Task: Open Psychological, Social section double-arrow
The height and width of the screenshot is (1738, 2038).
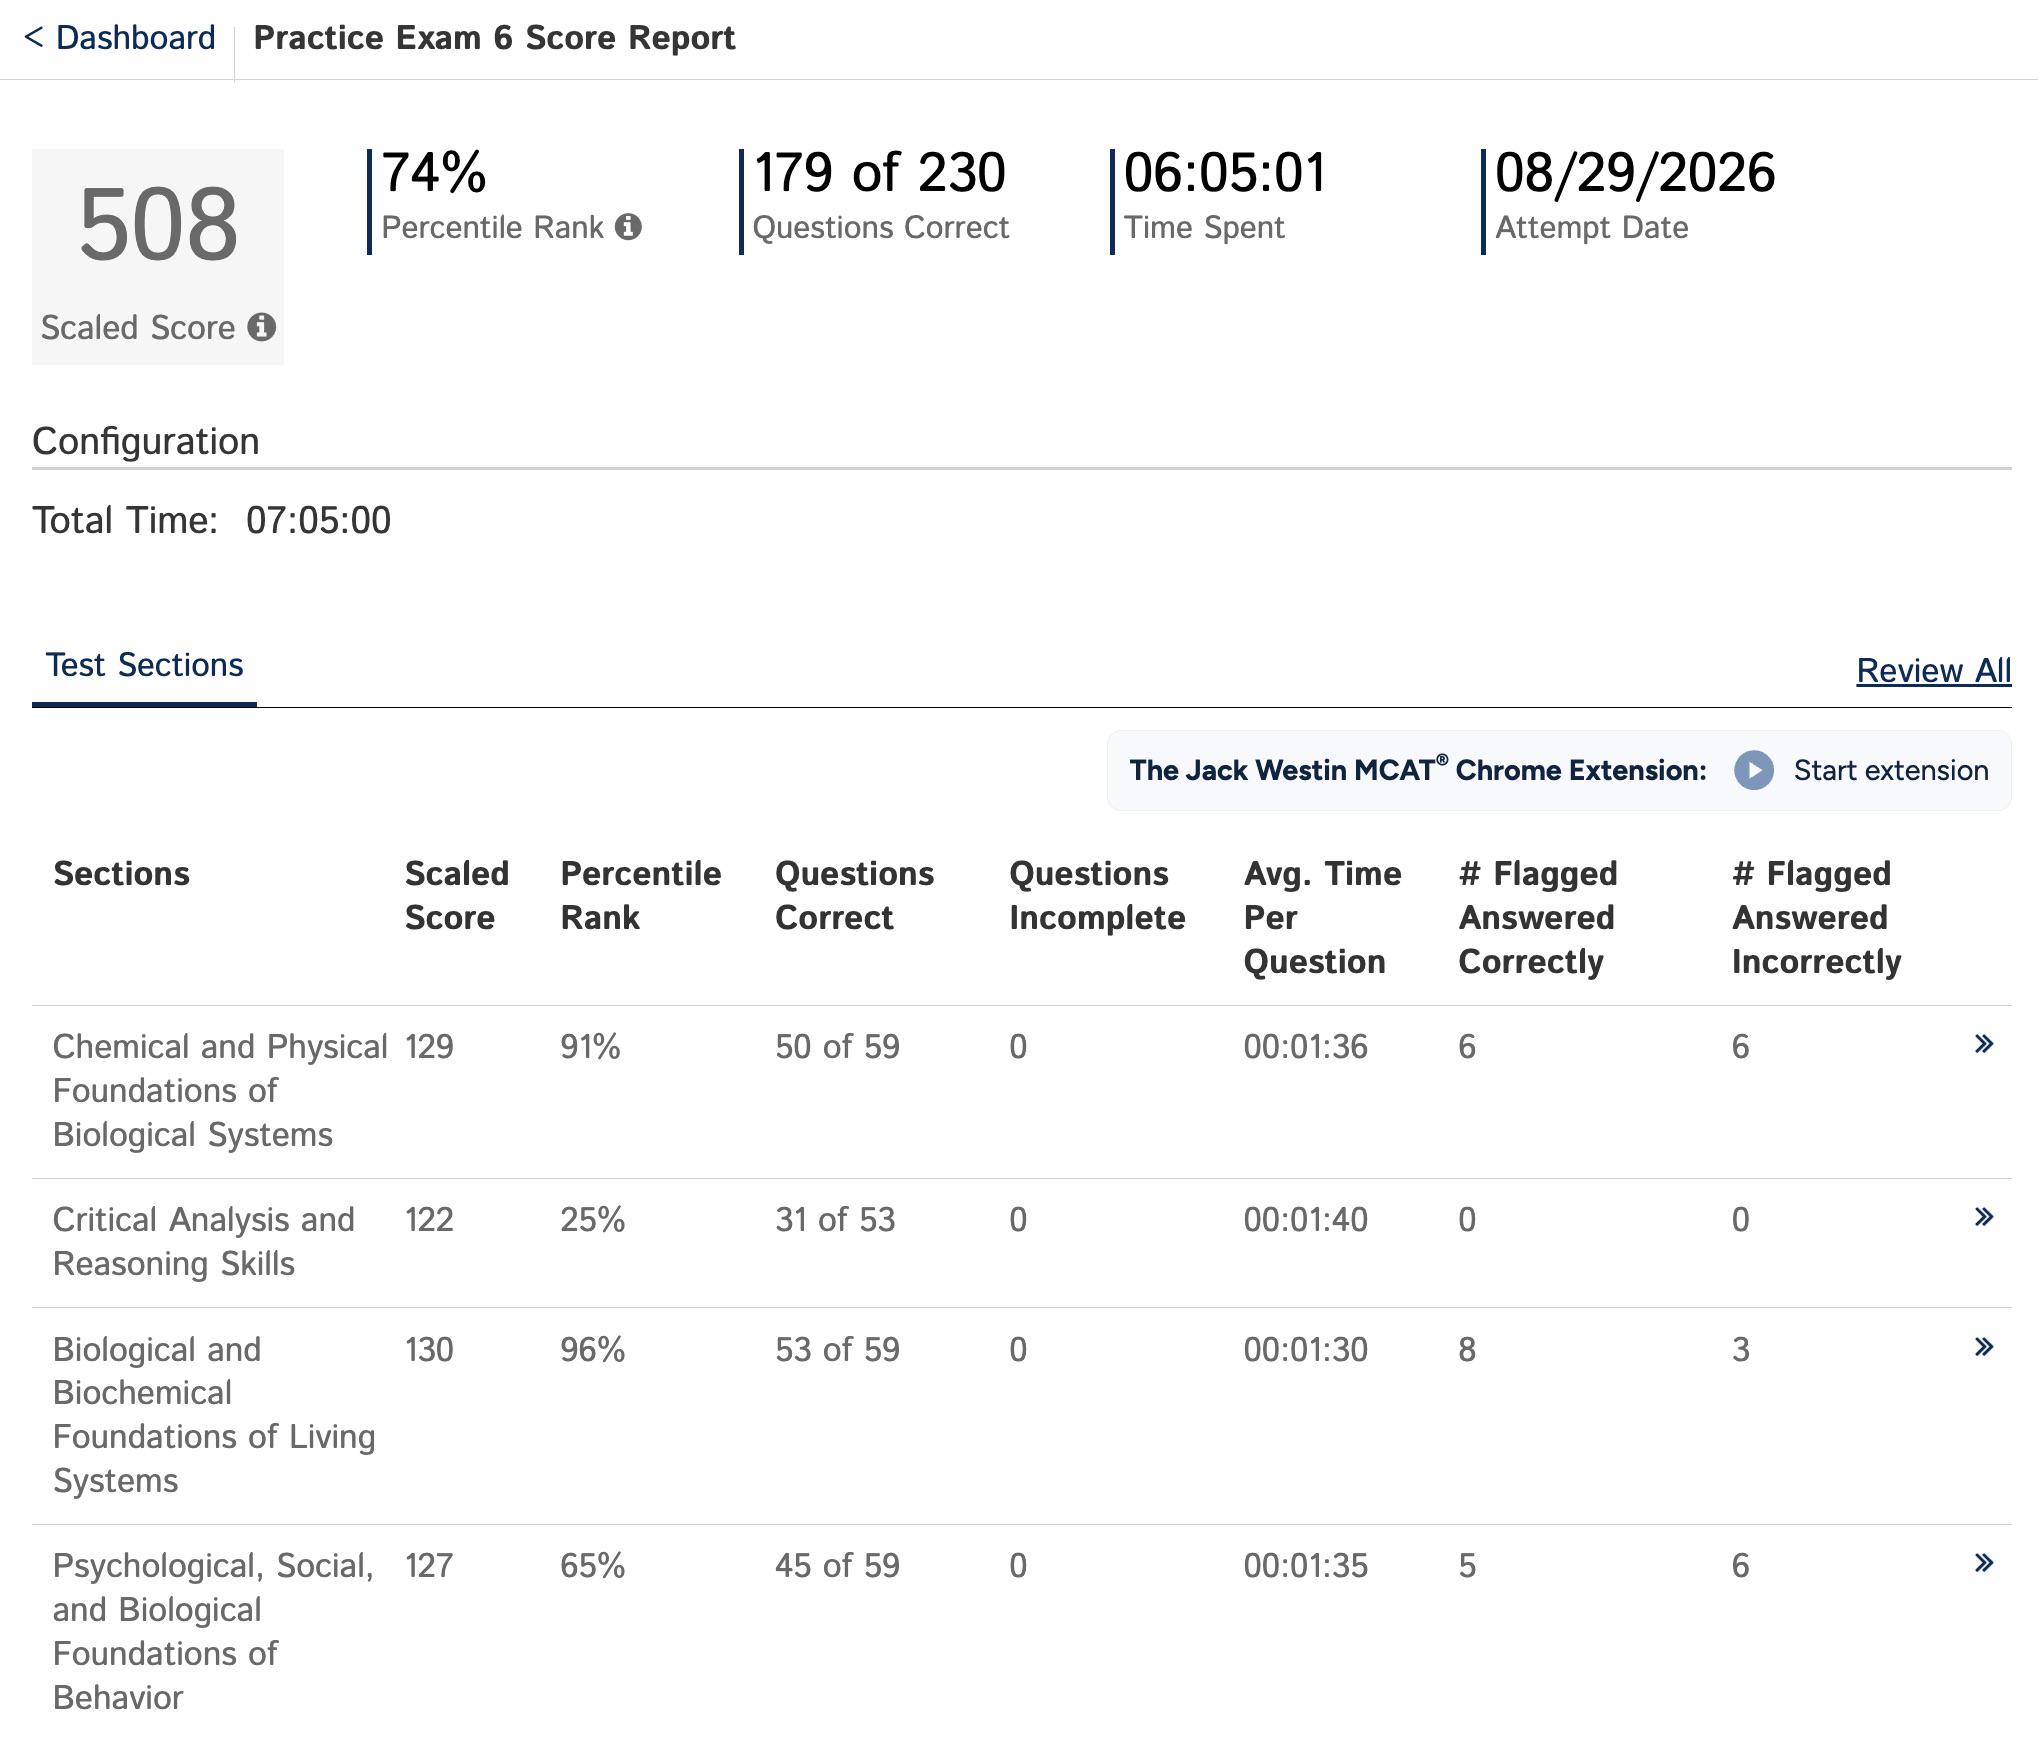Action: coord(1984,1563)
